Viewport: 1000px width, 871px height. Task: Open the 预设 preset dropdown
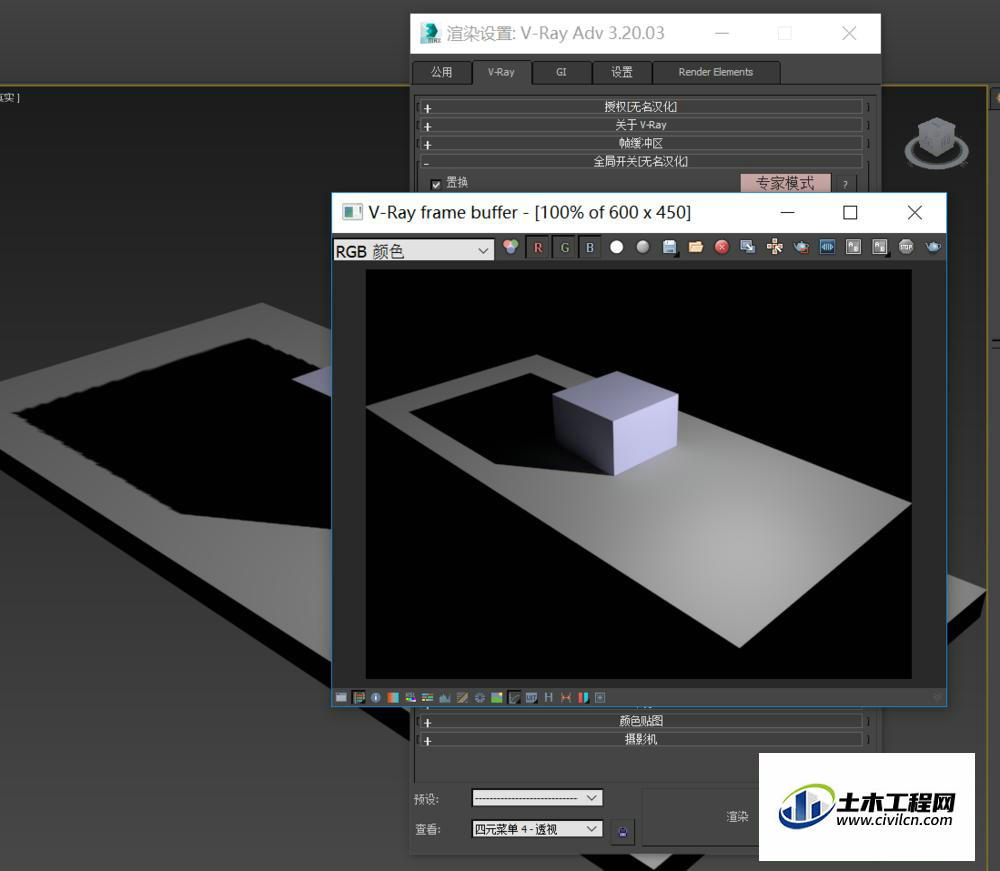(x=537, y=798)
